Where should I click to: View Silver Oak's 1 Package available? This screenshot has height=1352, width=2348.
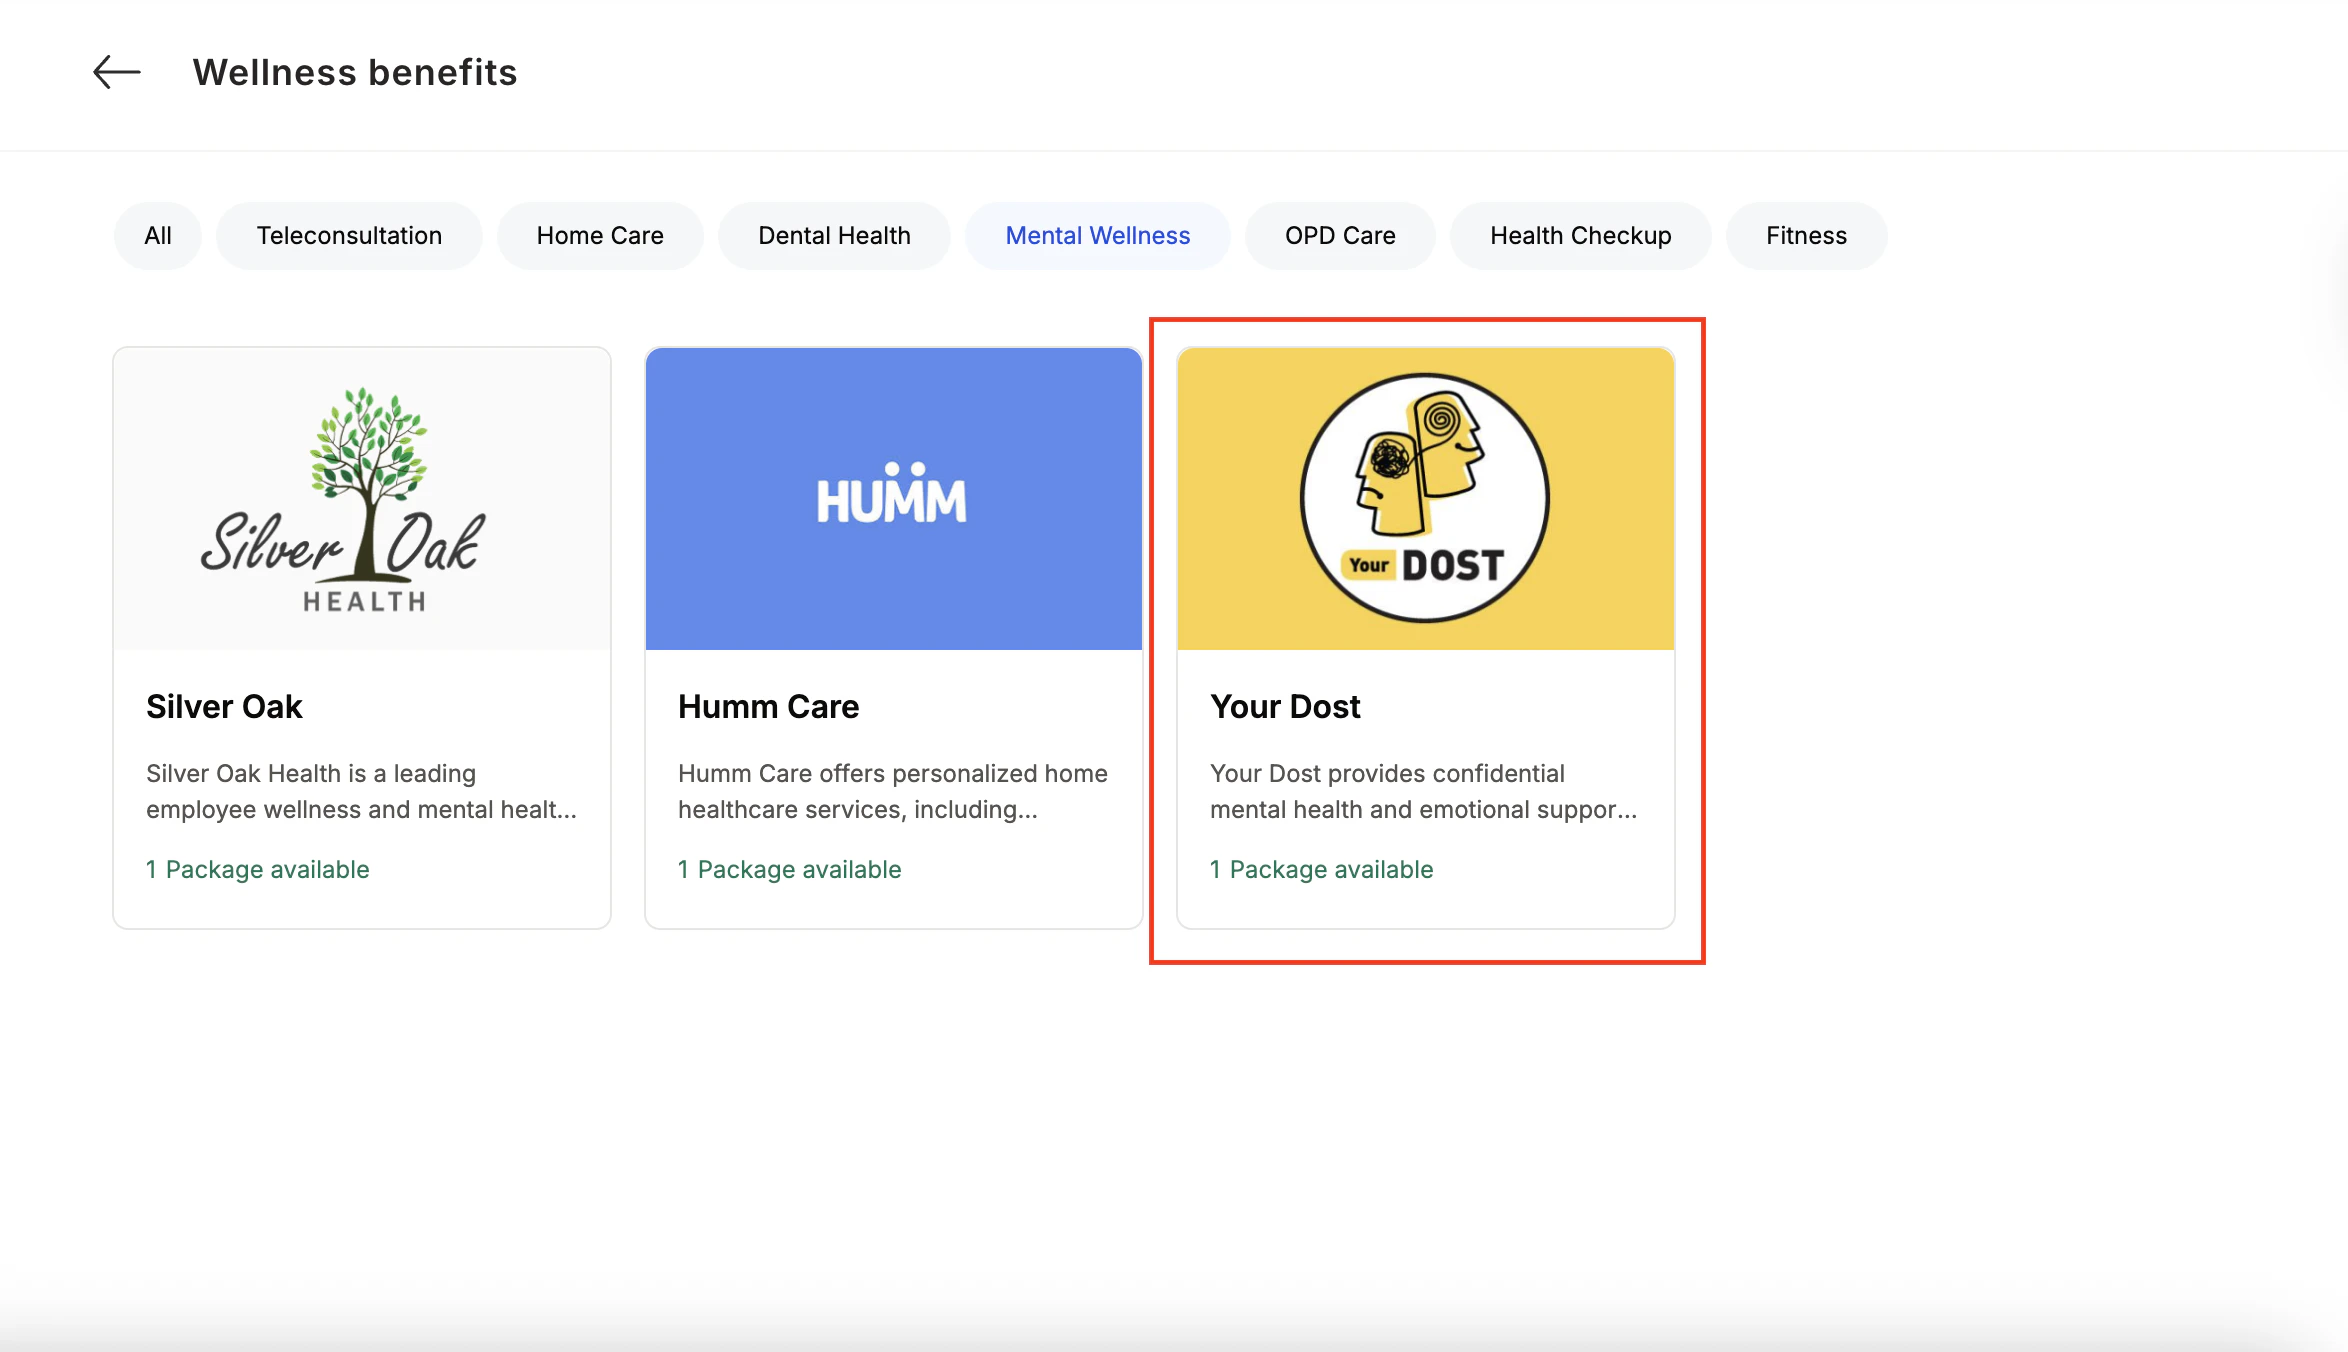(258, 870)
